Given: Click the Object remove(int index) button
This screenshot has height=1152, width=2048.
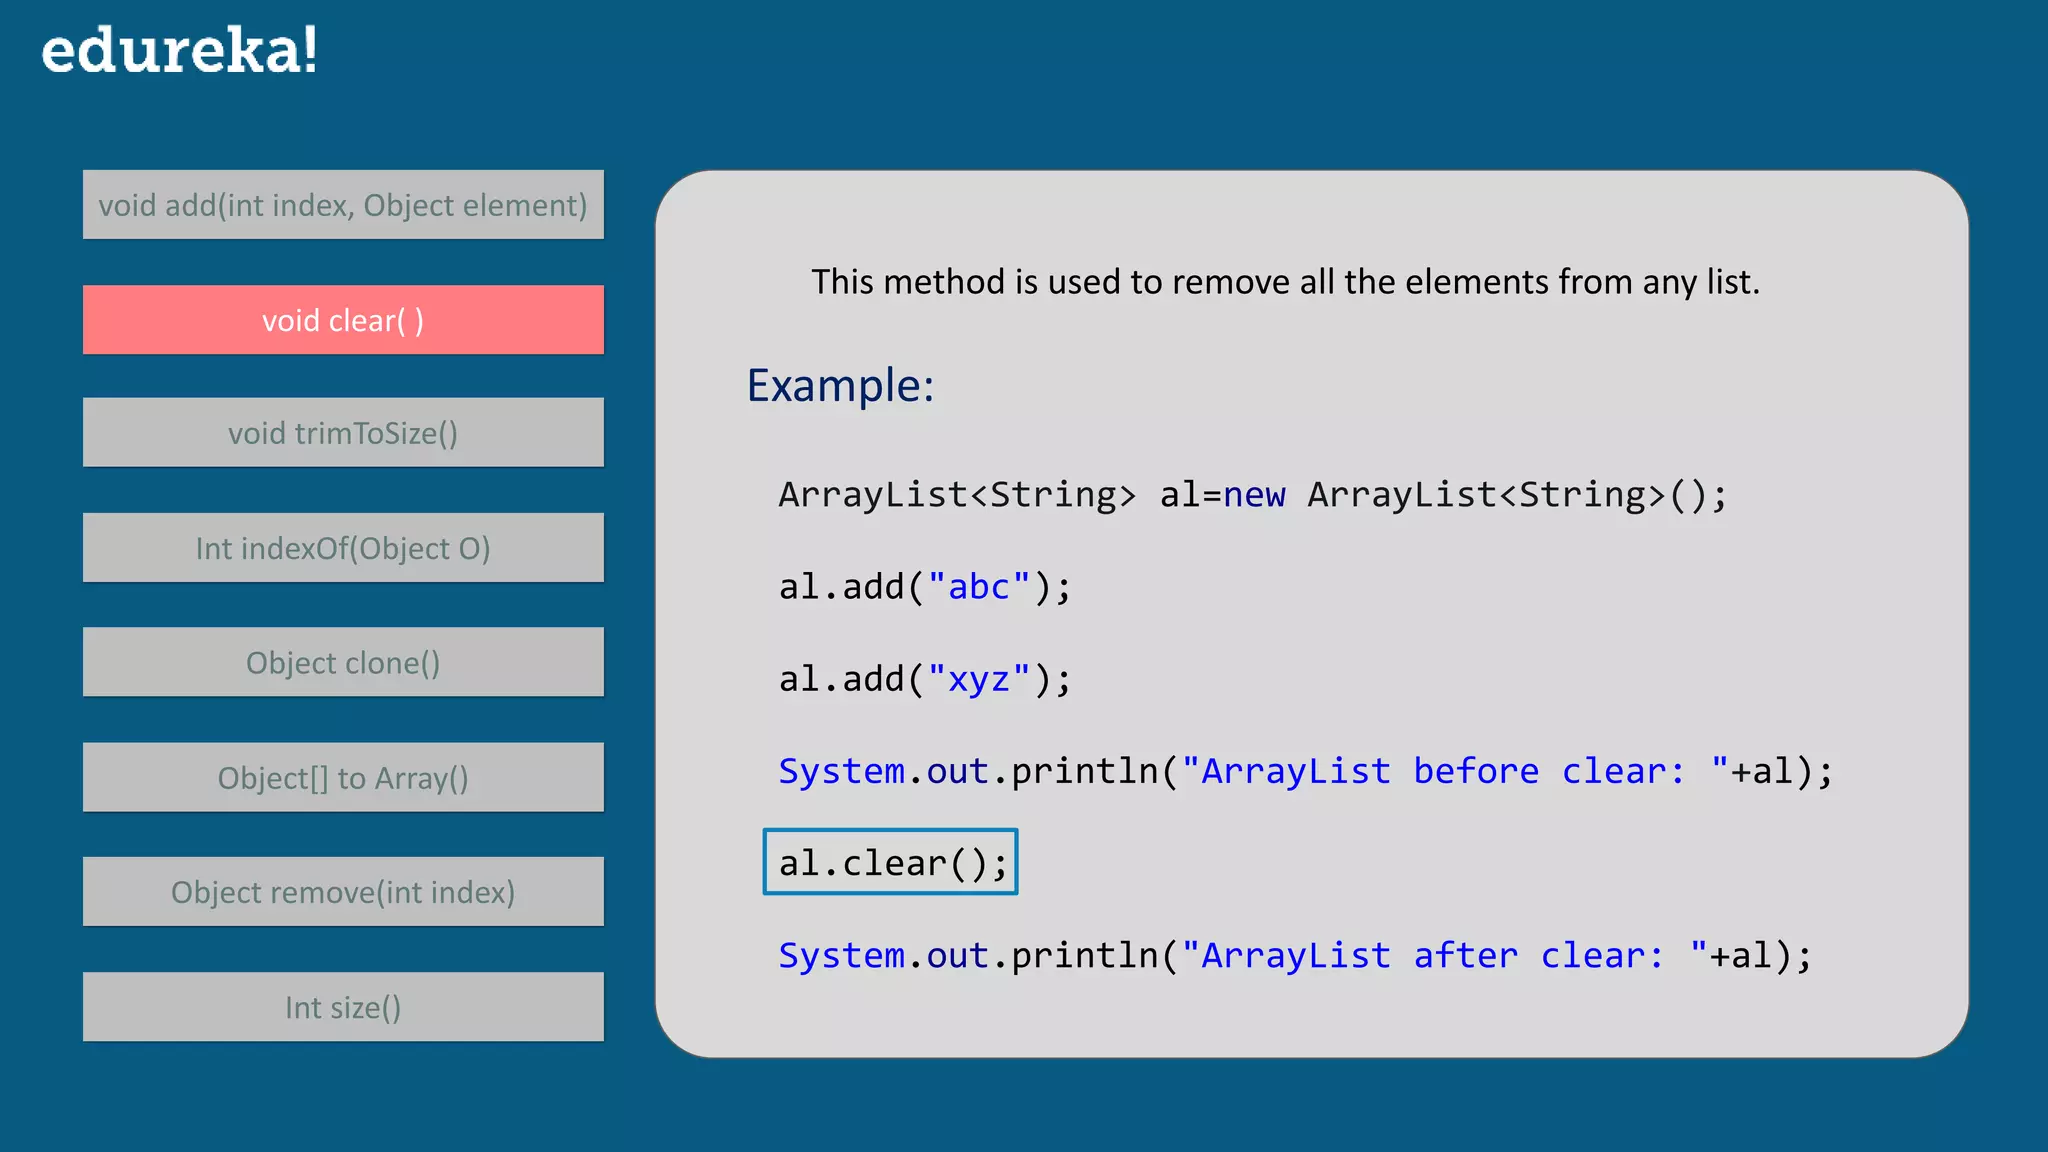Looking at the screenshot, I should pos(343,892).
